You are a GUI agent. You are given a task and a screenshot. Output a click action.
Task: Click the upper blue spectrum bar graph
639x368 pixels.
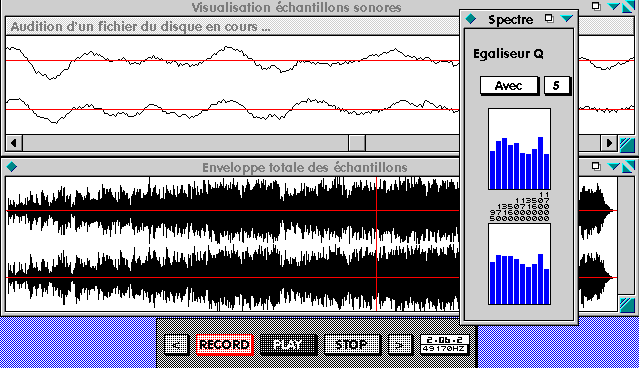519,149
